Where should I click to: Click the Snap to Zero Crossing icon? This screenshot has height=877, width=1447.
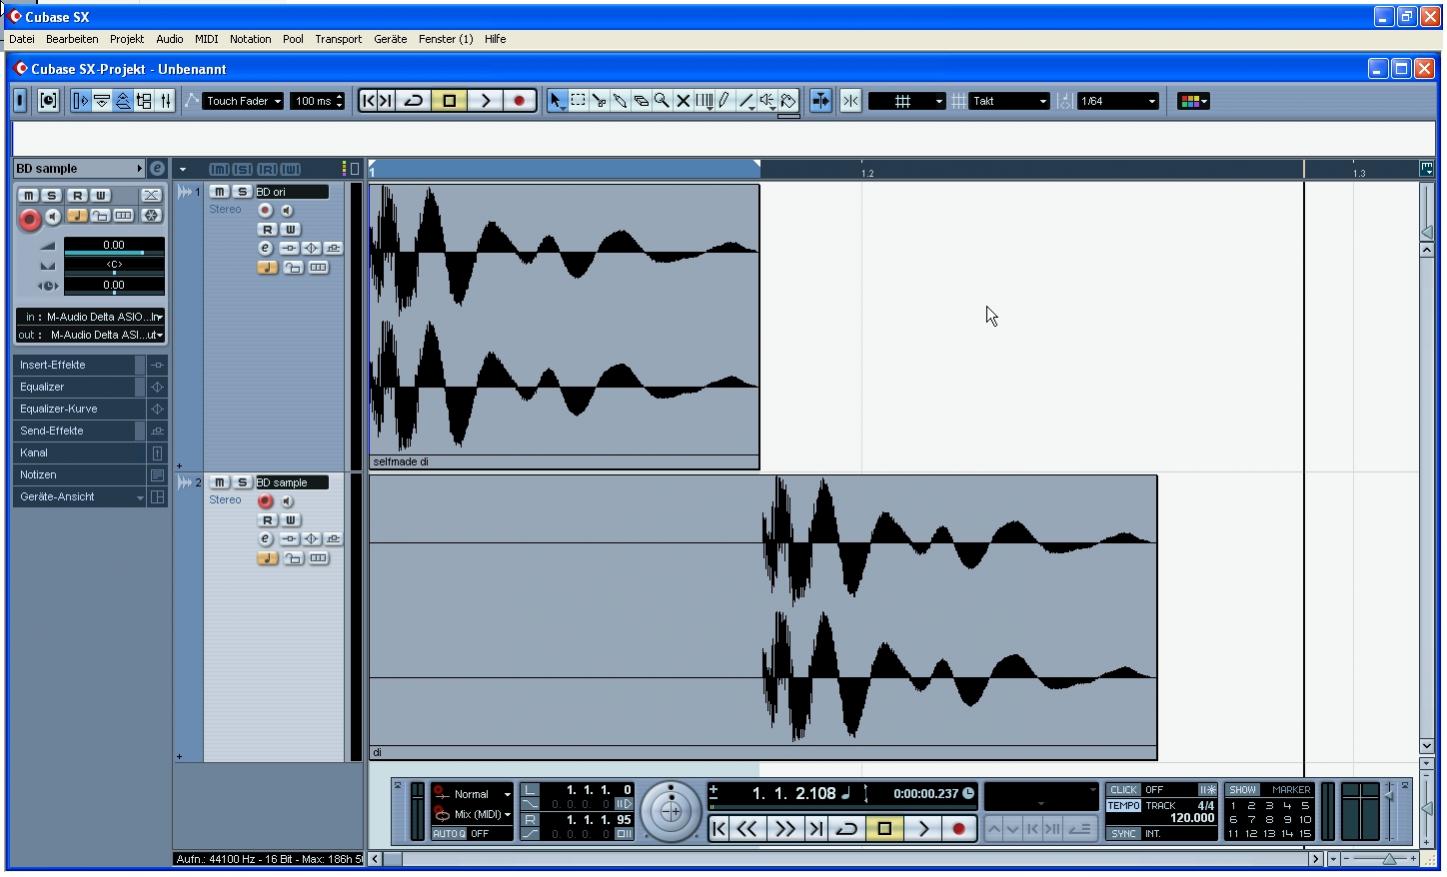tap(850, 101)
